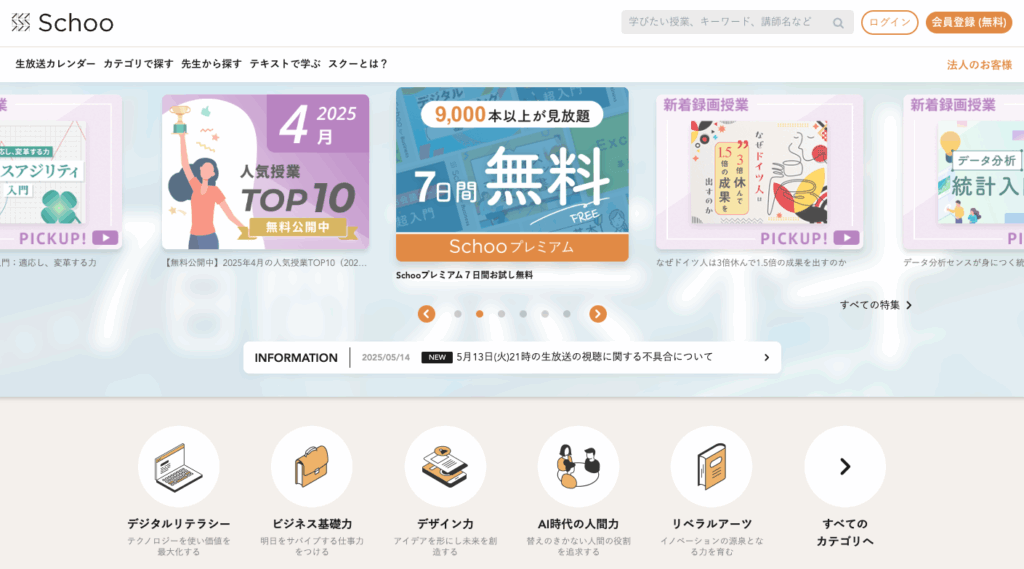
Task: Open the デジタルリテラシー laptop category icon
Action: tap(178, 466)
